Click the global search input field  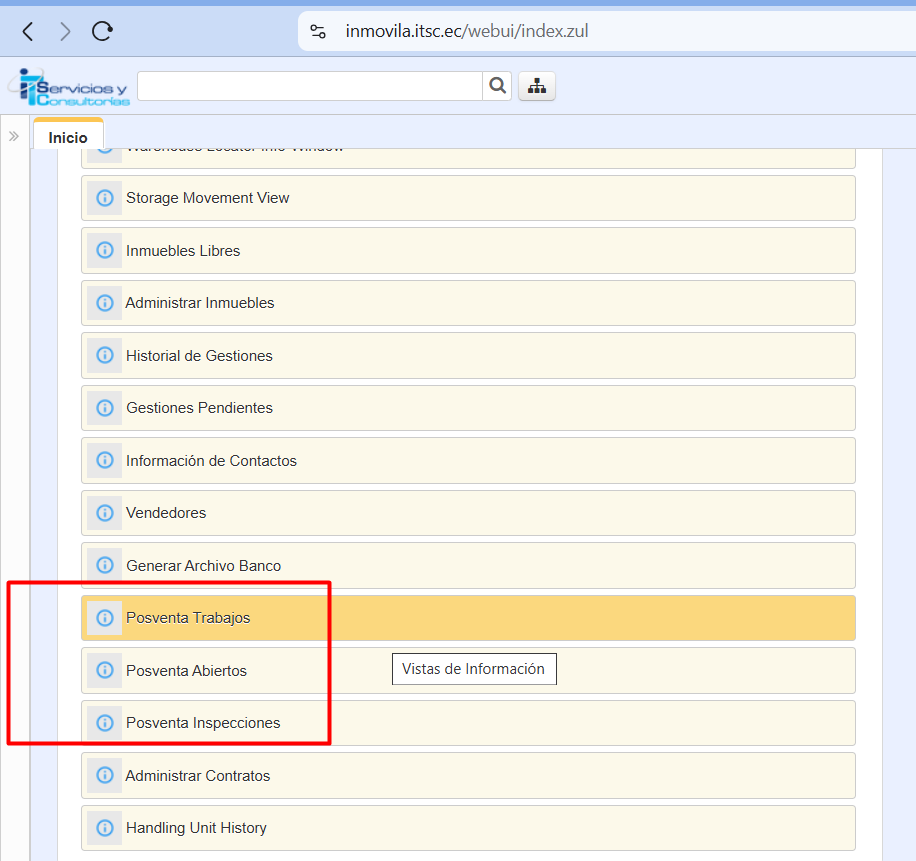309,86
